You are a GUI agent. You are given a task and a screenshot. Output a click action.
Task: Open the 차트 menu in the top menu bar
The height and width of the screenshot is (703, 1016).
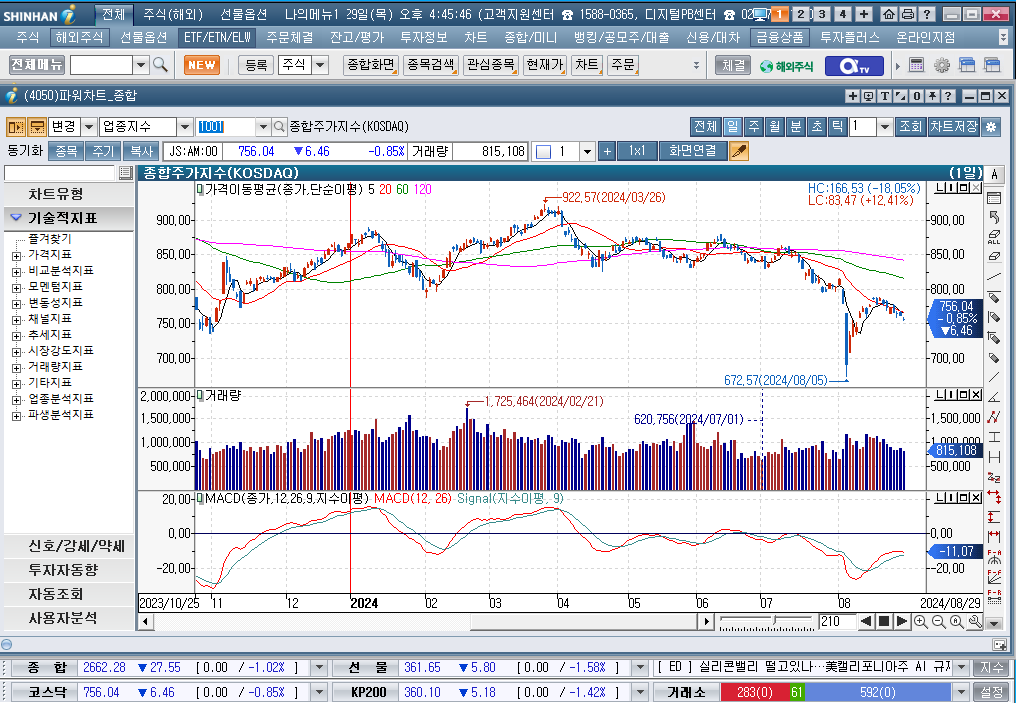(476, 38)
